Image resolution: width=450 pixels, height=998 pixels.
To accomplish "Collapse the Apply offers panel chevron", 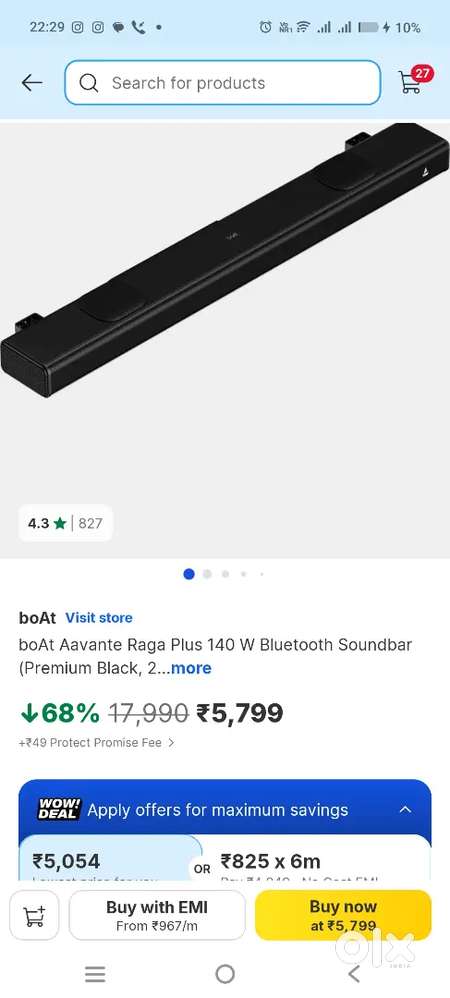I will (405, 810).
